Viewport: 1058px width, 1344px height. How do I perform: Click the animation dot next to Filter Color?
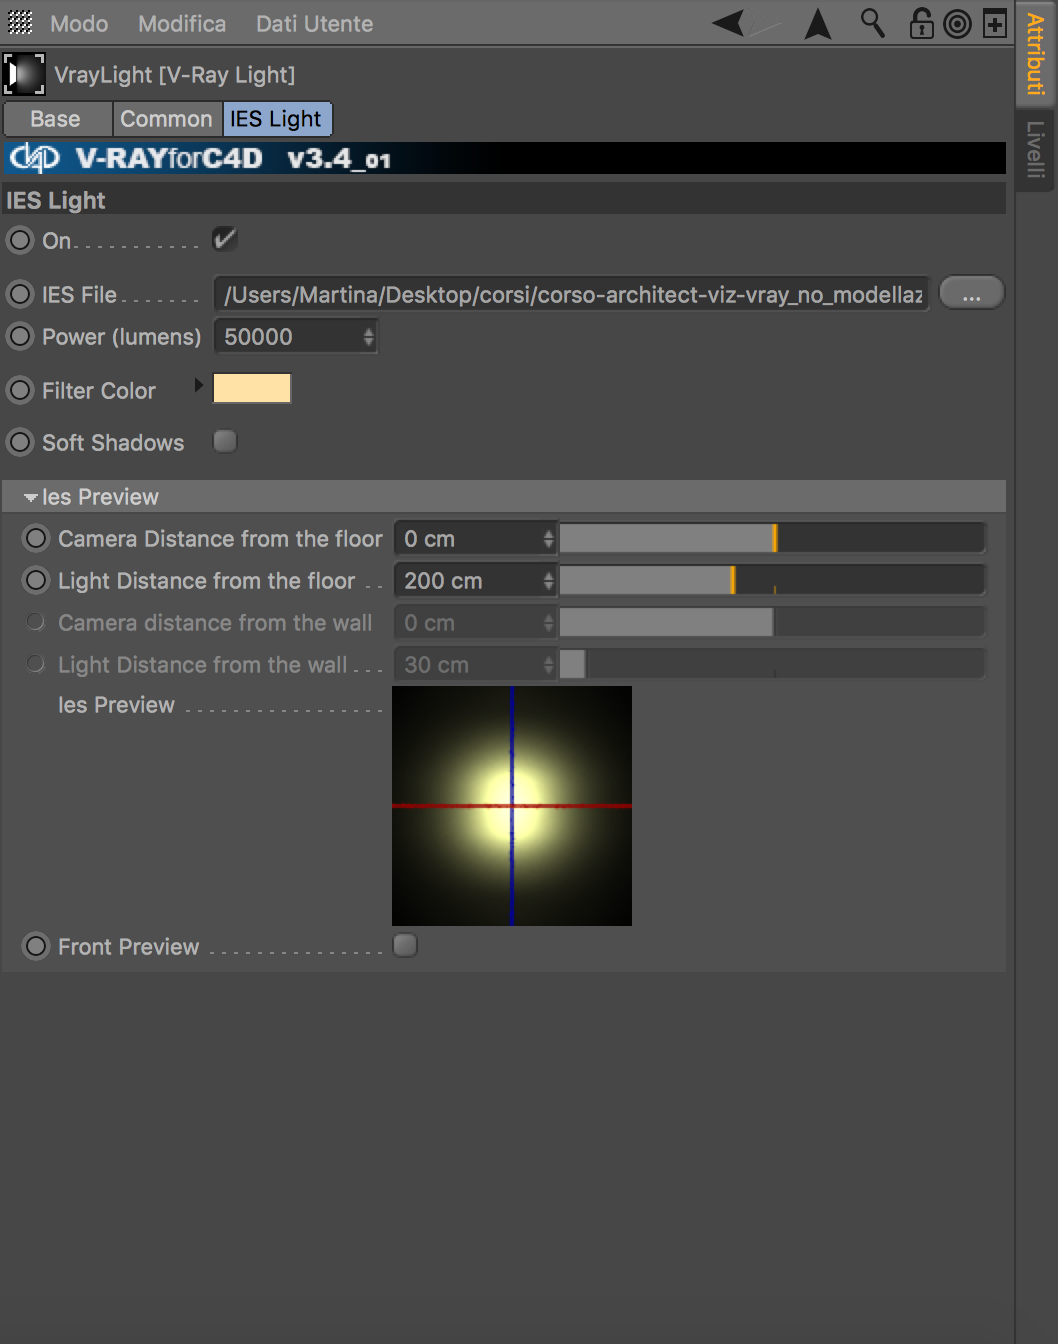click(x=20, y=390)
